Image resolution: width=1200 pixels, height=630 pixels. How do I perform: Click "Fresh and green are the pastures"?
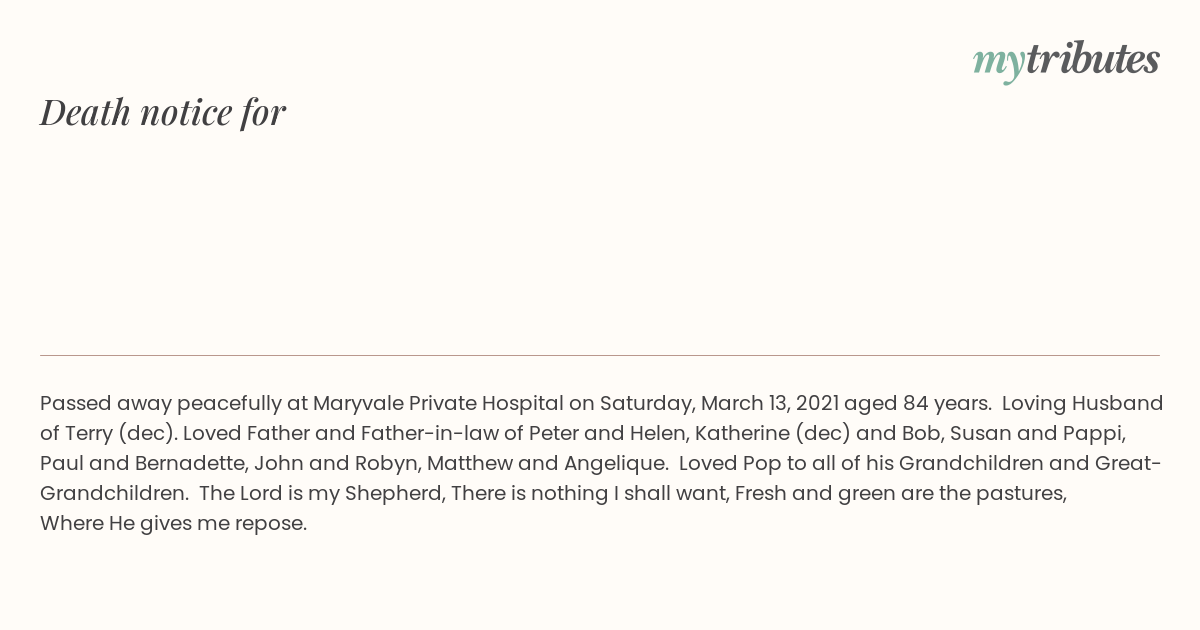tap(900, 493)
